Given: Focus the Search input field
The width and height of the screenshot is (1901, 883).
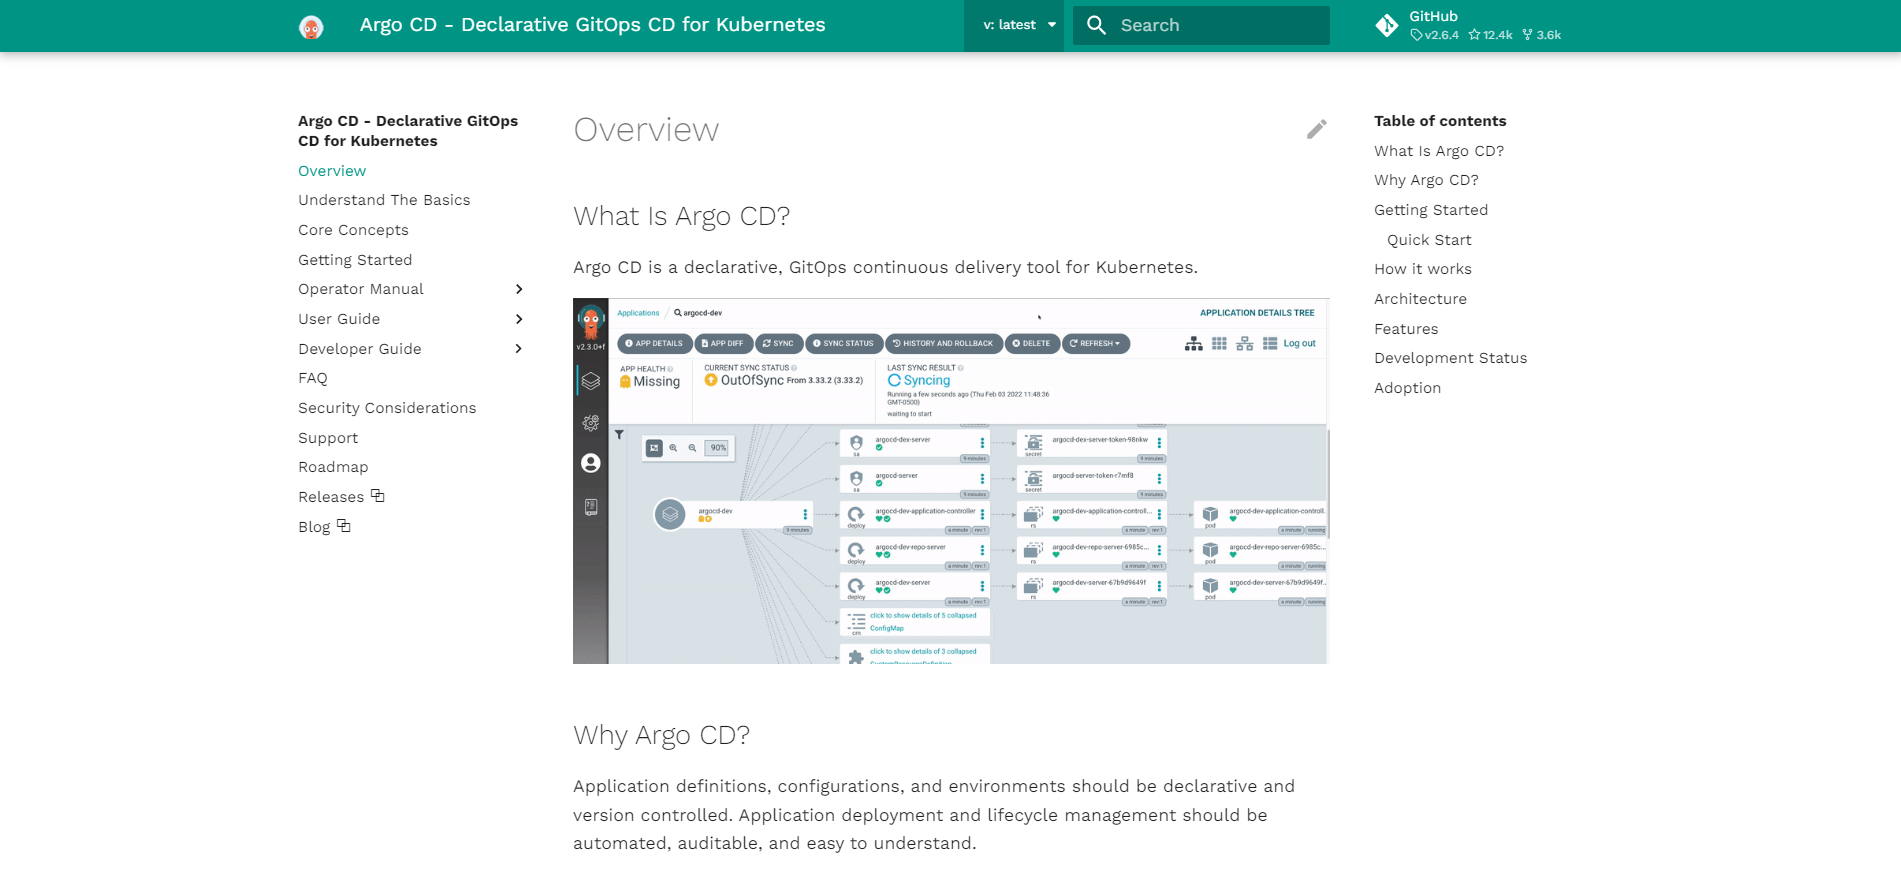Looking at the screenshot, I should (x=1201, y=25).
